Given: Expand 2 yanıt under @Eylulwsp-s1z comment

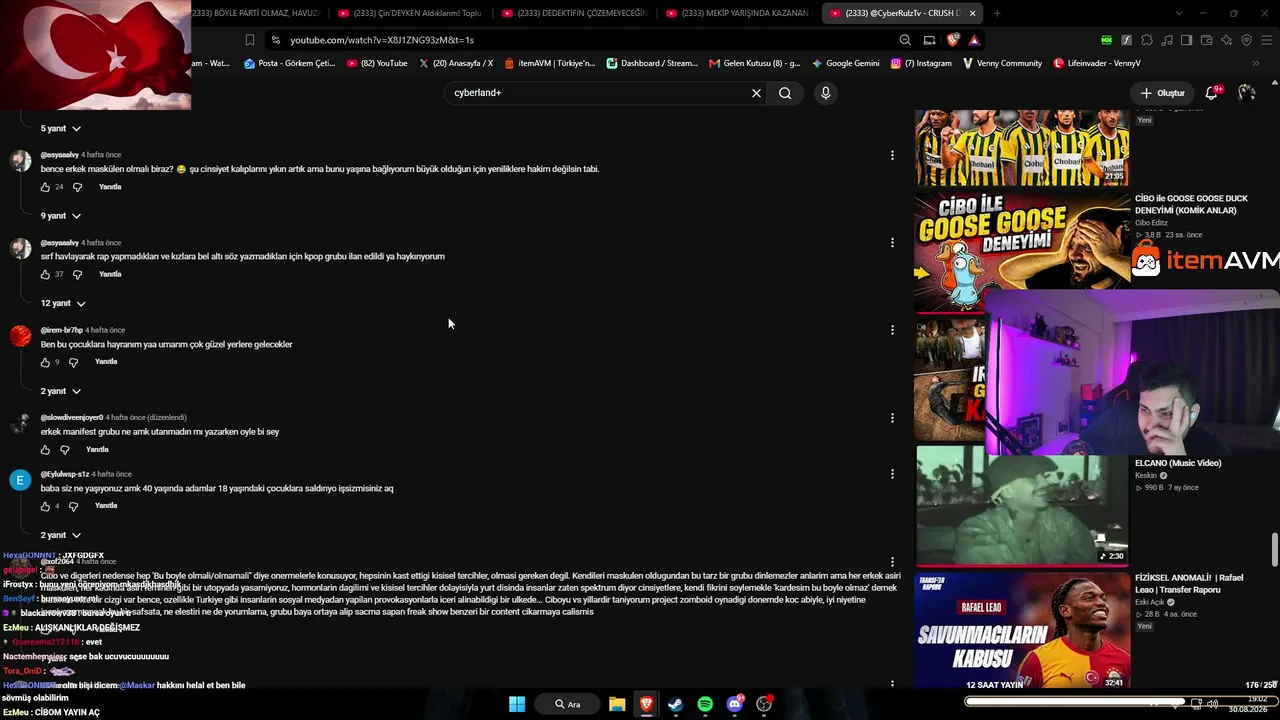Looking at the screenshot, I should (x=60, y=535).
